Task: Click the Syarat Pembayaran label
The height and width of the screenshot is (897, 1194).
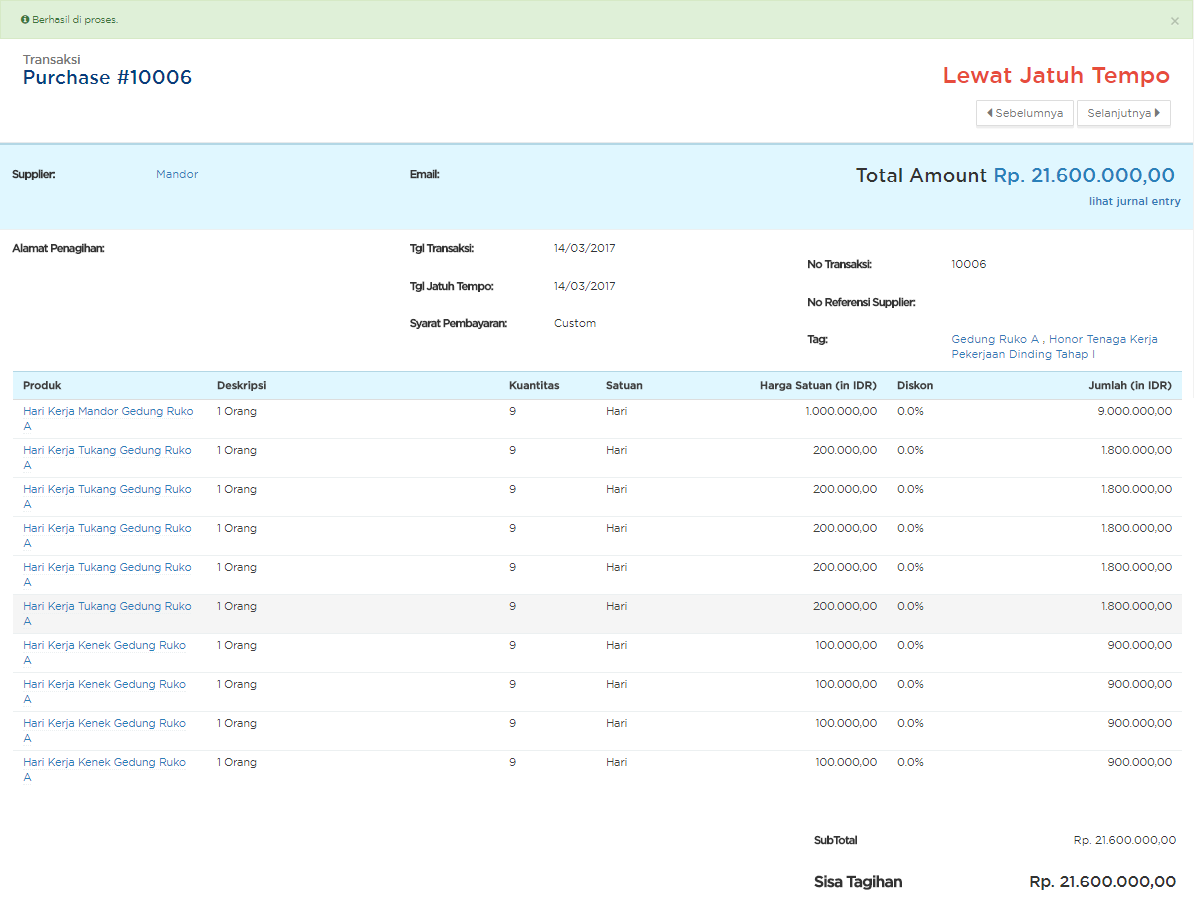Action: [x=458, y=324]
